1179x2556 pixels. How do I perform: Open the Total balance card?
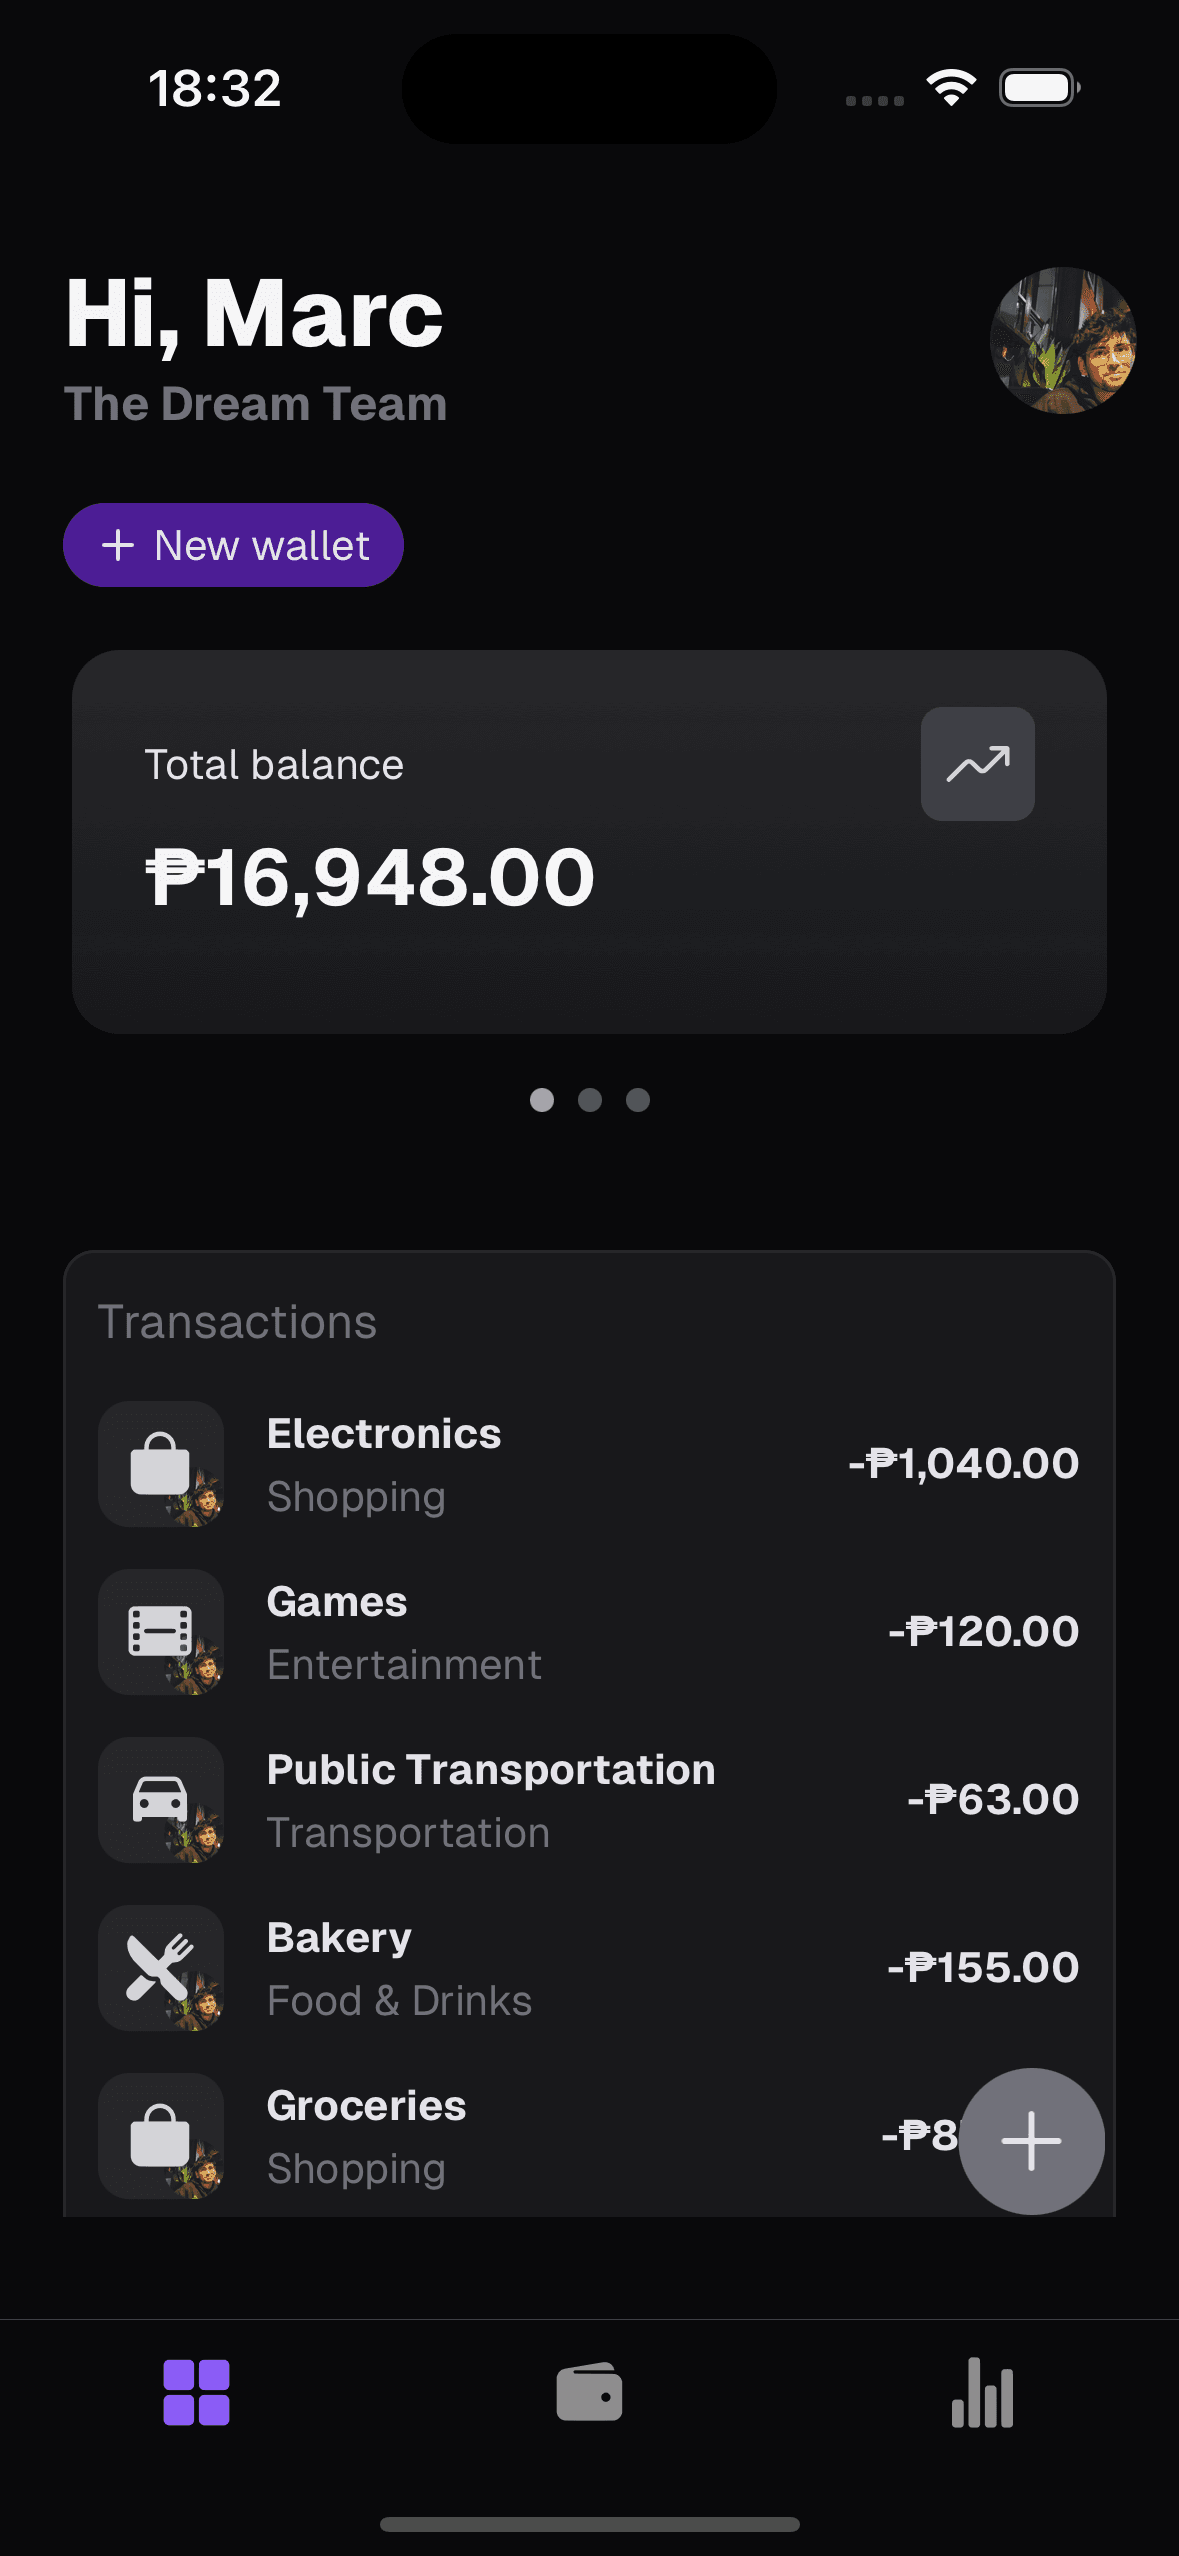589,842
